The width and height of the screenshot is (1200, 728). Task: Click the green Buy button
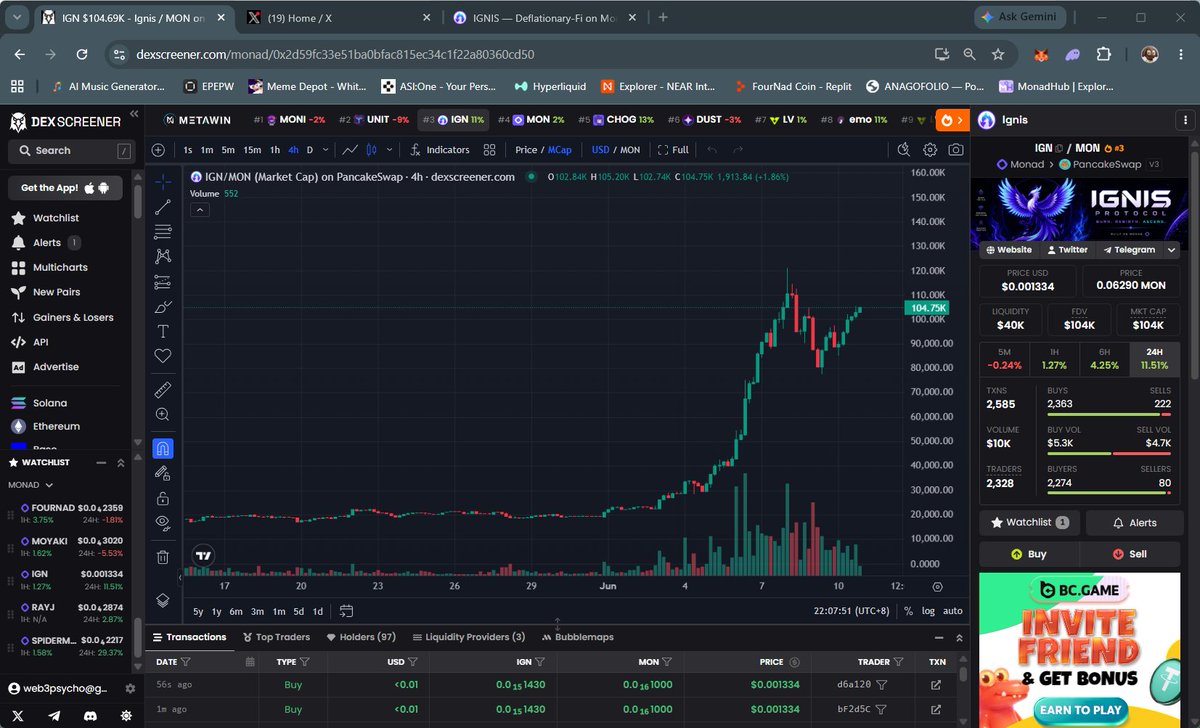coord(1029,554)
